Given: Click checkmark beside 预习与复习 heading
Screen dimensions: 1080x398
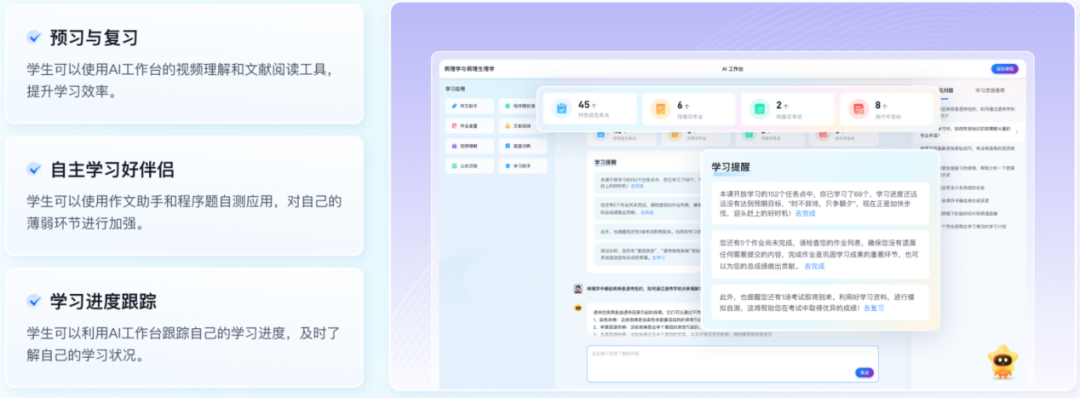Looking at the screenshot, I should 34,37.
